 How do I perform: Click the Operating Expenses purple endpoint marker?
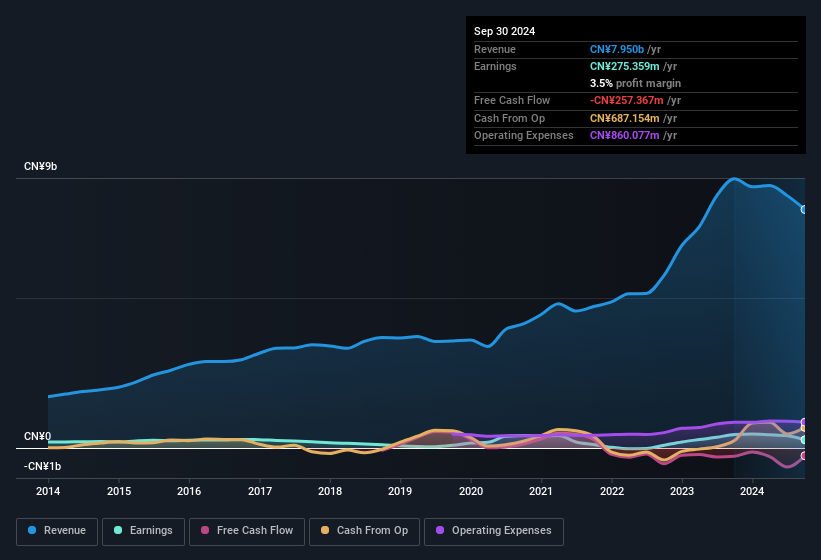click(x=804, y=422)
